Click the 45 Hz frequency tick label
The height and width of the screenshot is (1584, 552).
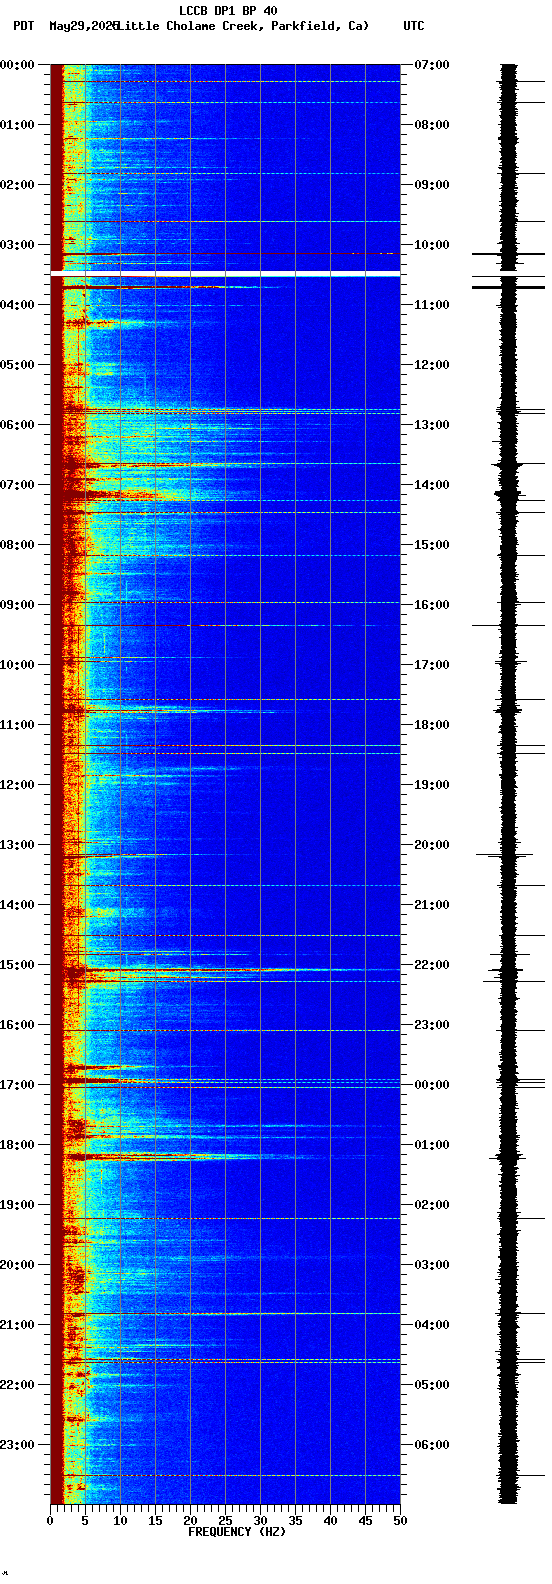[365, 1521]
